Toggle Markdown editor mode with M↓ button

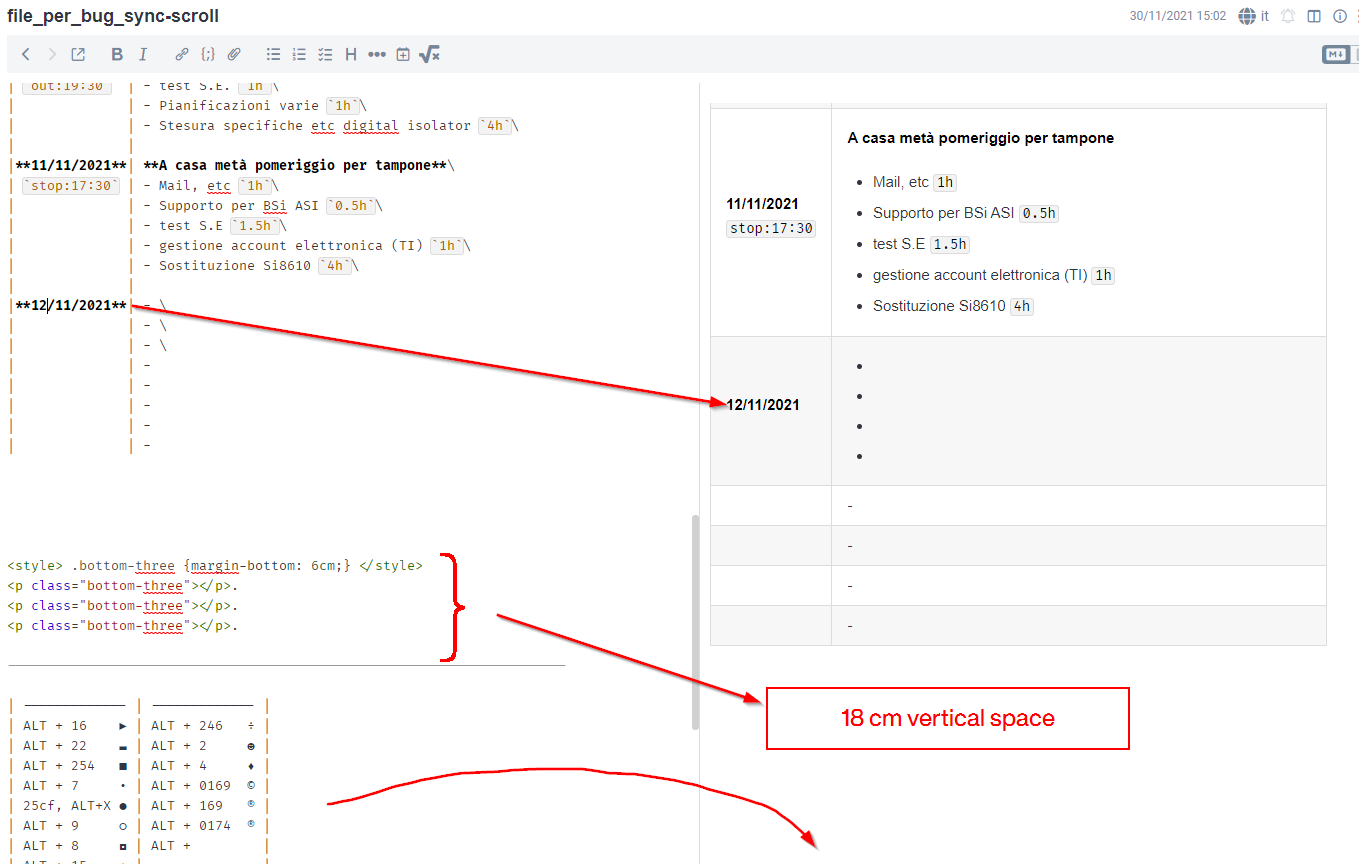coord(1337,54)
